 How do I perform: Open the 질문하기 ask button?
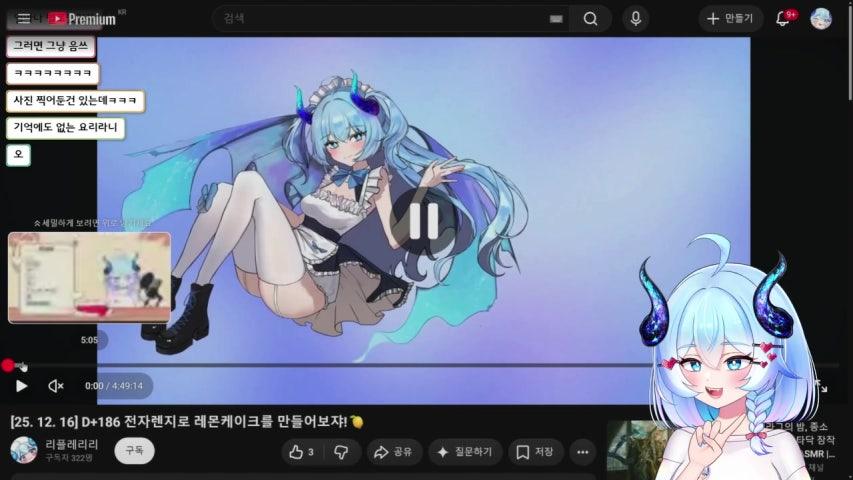tap(465, 452)
